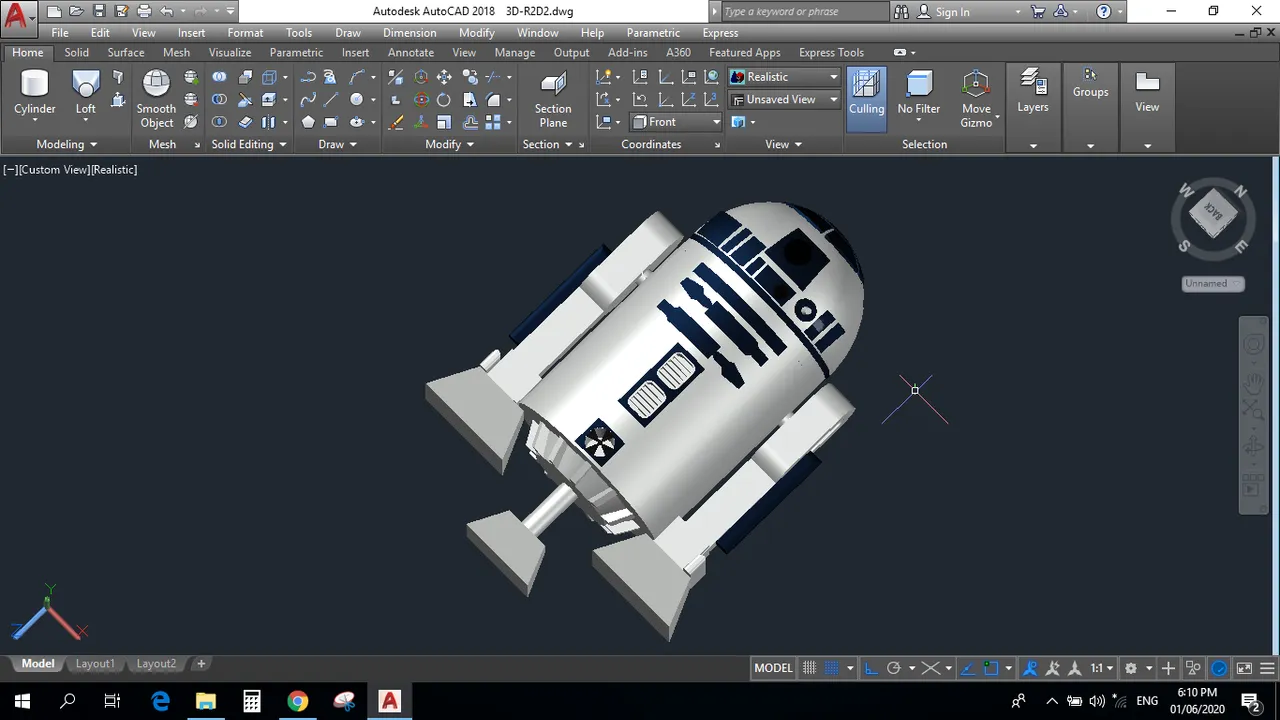
Task: Open the Dimension menu
Action: point(410,33)
